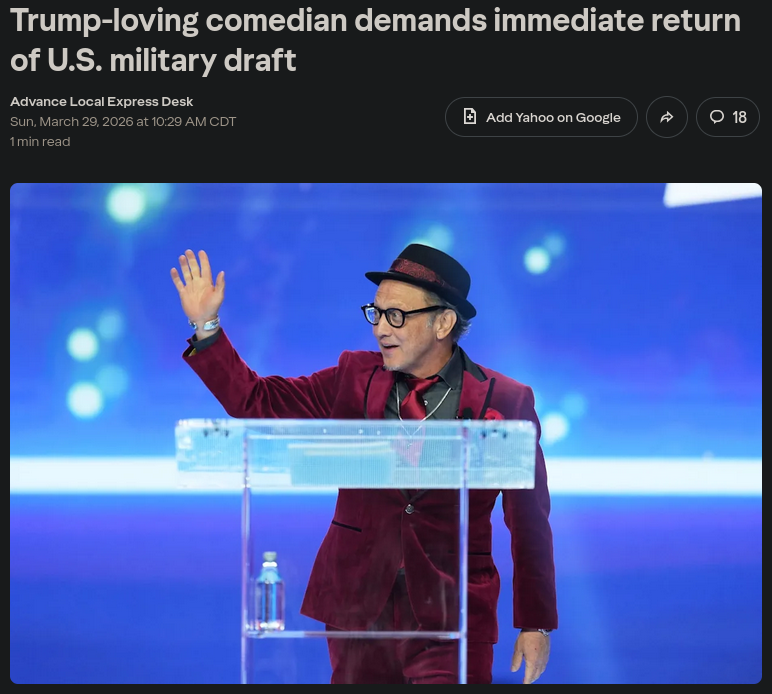Click the document-plus icon beside Add Yahoo
This screenshot has height=694, width=772.
[x=470, y=117]
